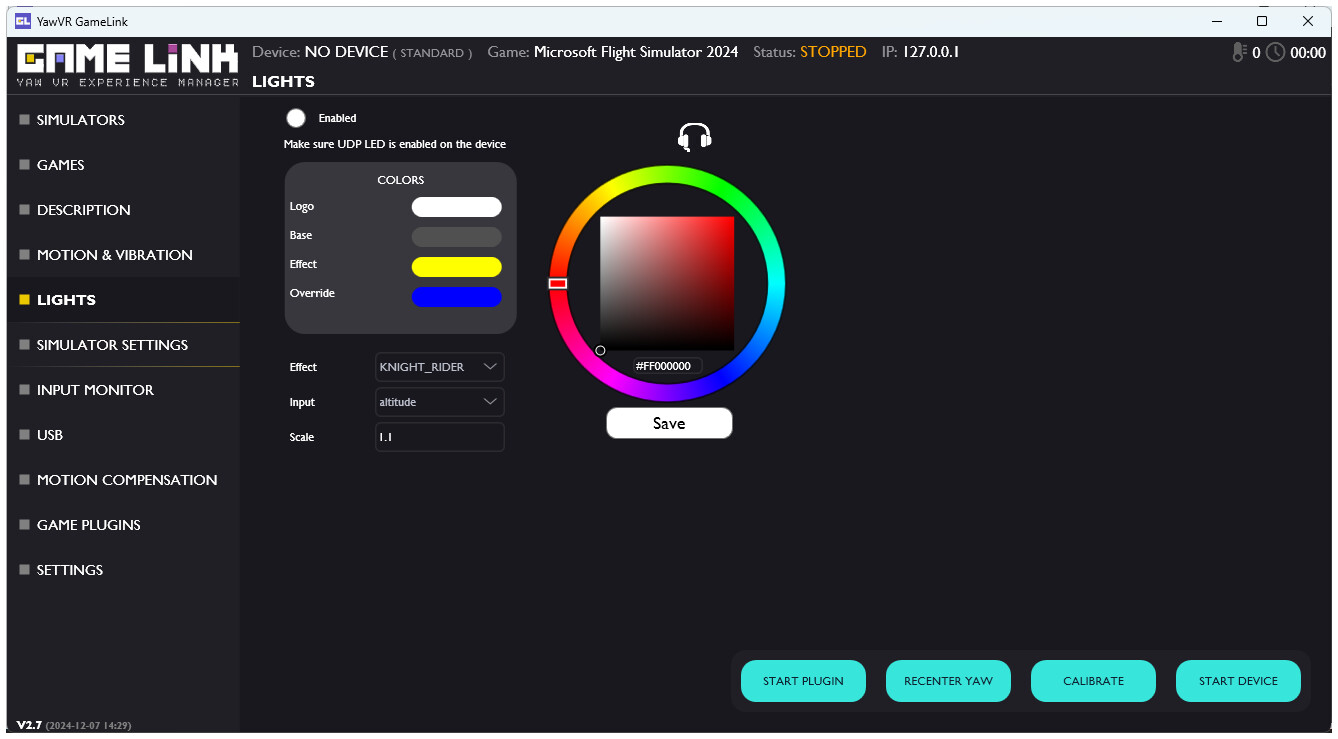Viewport: 1338px width, 739px height.
Task: Click the Scale input field showing 1.1
Action: coord(439,437)
